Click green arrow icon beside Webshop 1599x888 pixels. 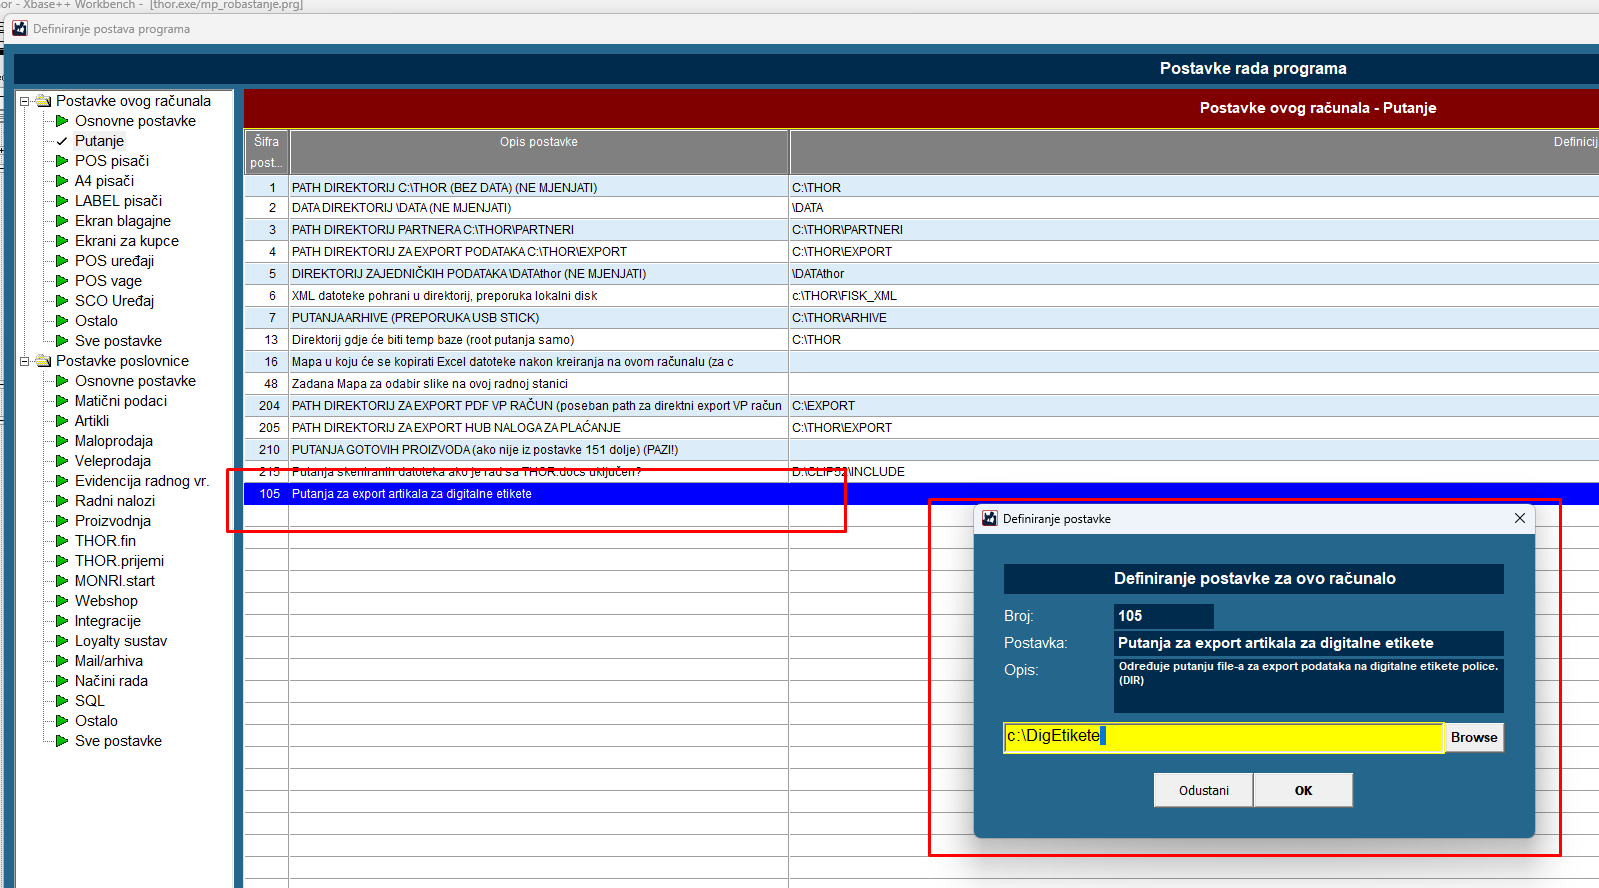[62, 601]
